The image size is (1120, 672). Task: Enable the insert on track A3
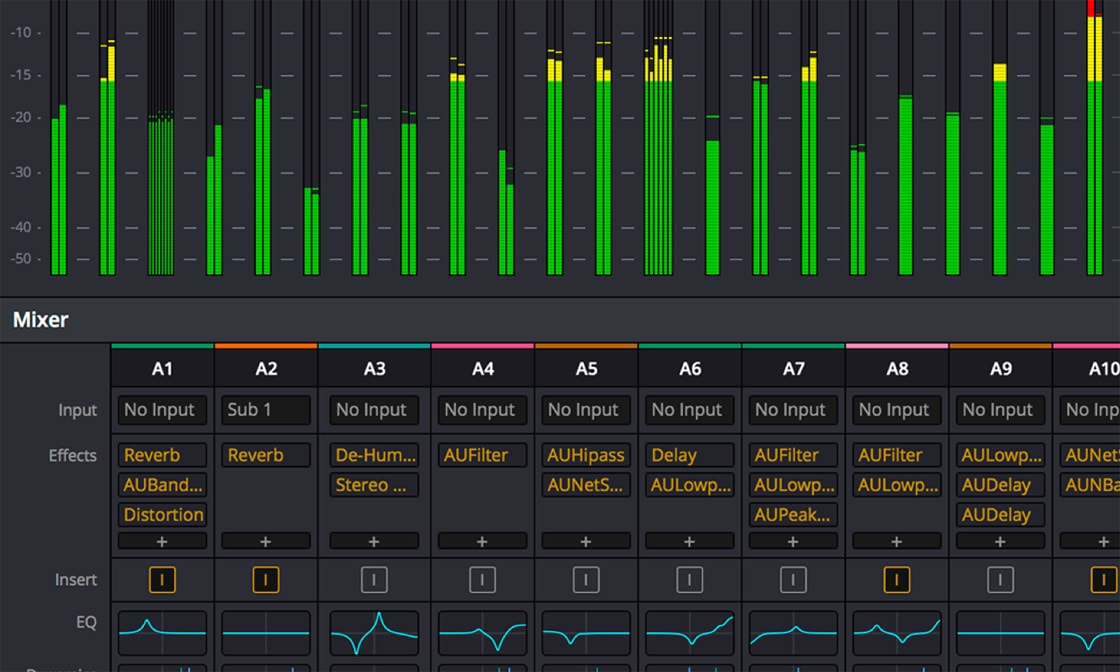click(374, 580)
